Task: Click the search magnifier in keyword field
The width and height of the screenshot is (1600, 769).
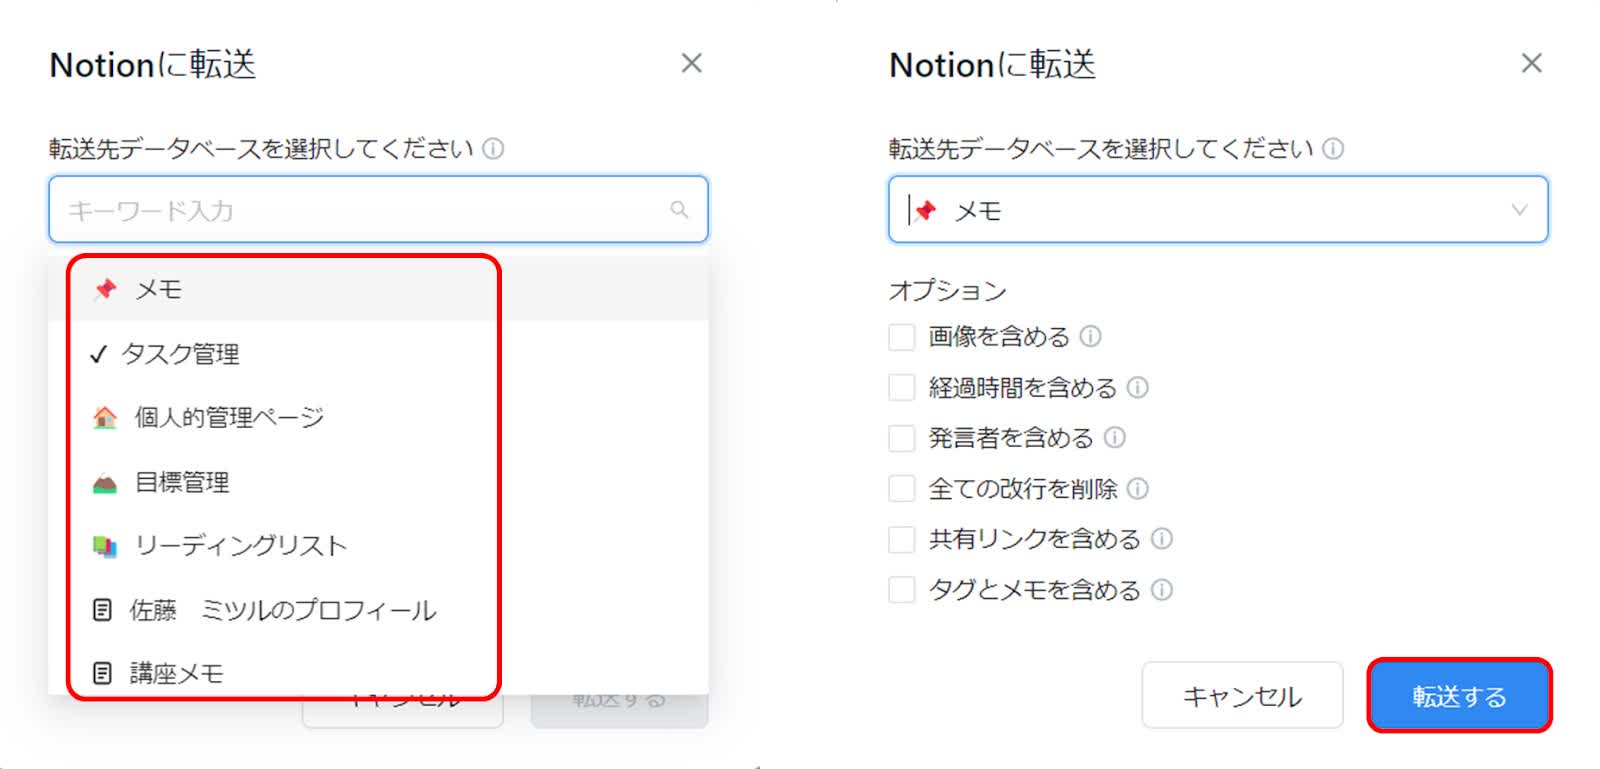Action: [679, 209]
